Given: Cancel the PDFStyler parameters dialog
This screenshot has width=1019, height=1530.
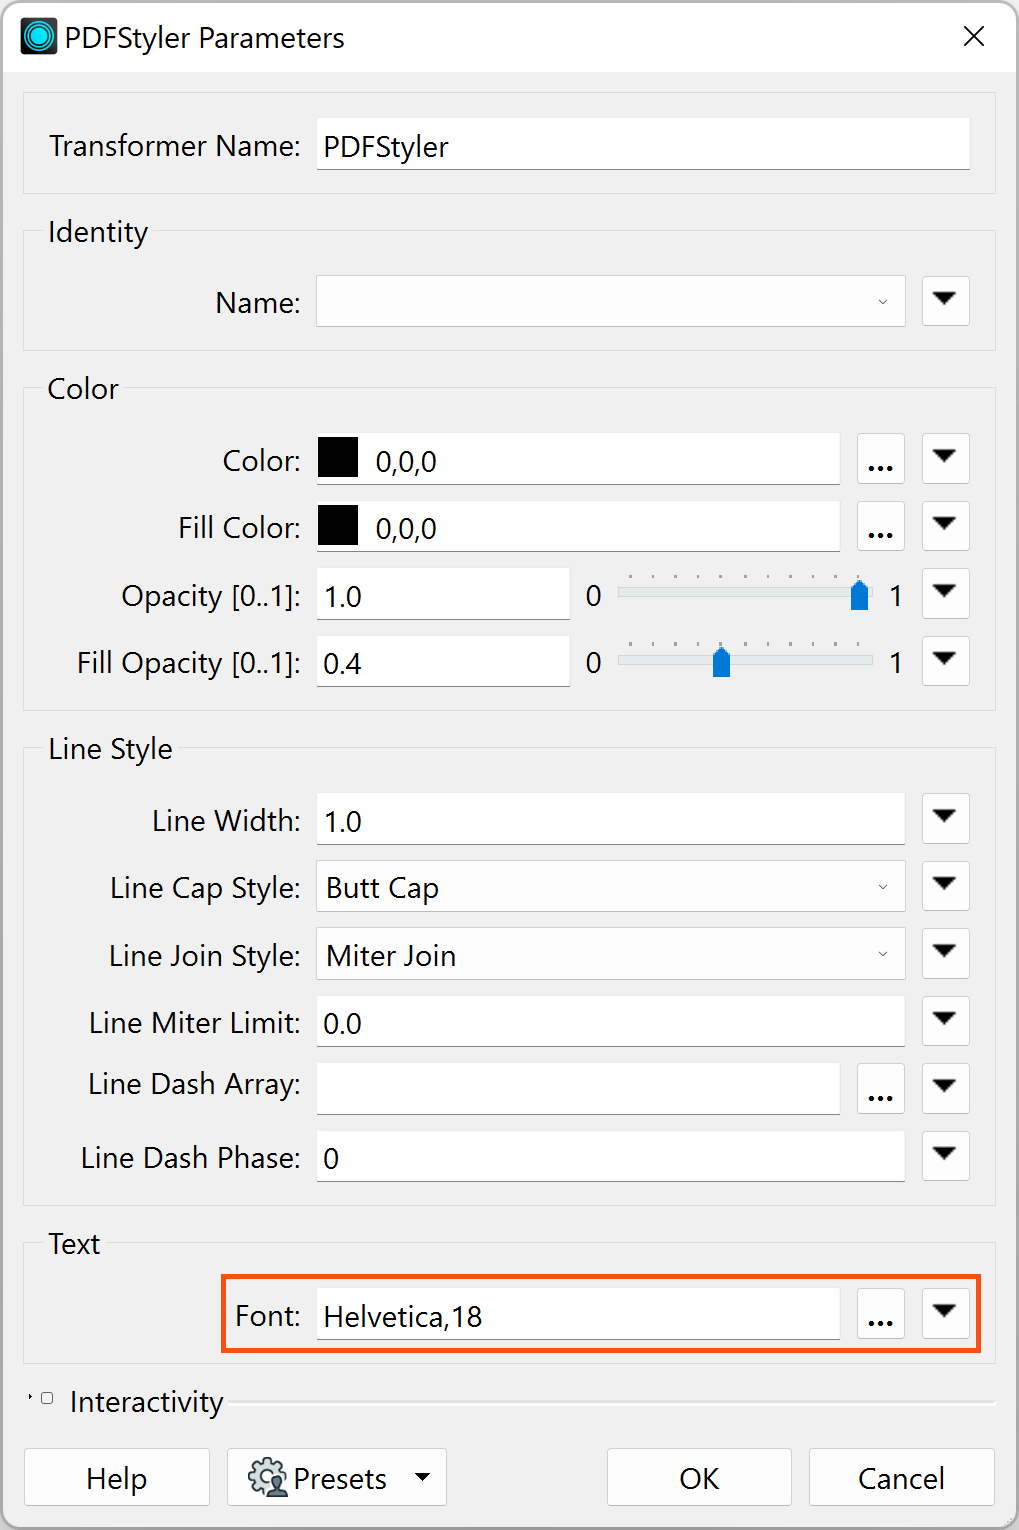Looking at the screenshot, I should 901,1477.
